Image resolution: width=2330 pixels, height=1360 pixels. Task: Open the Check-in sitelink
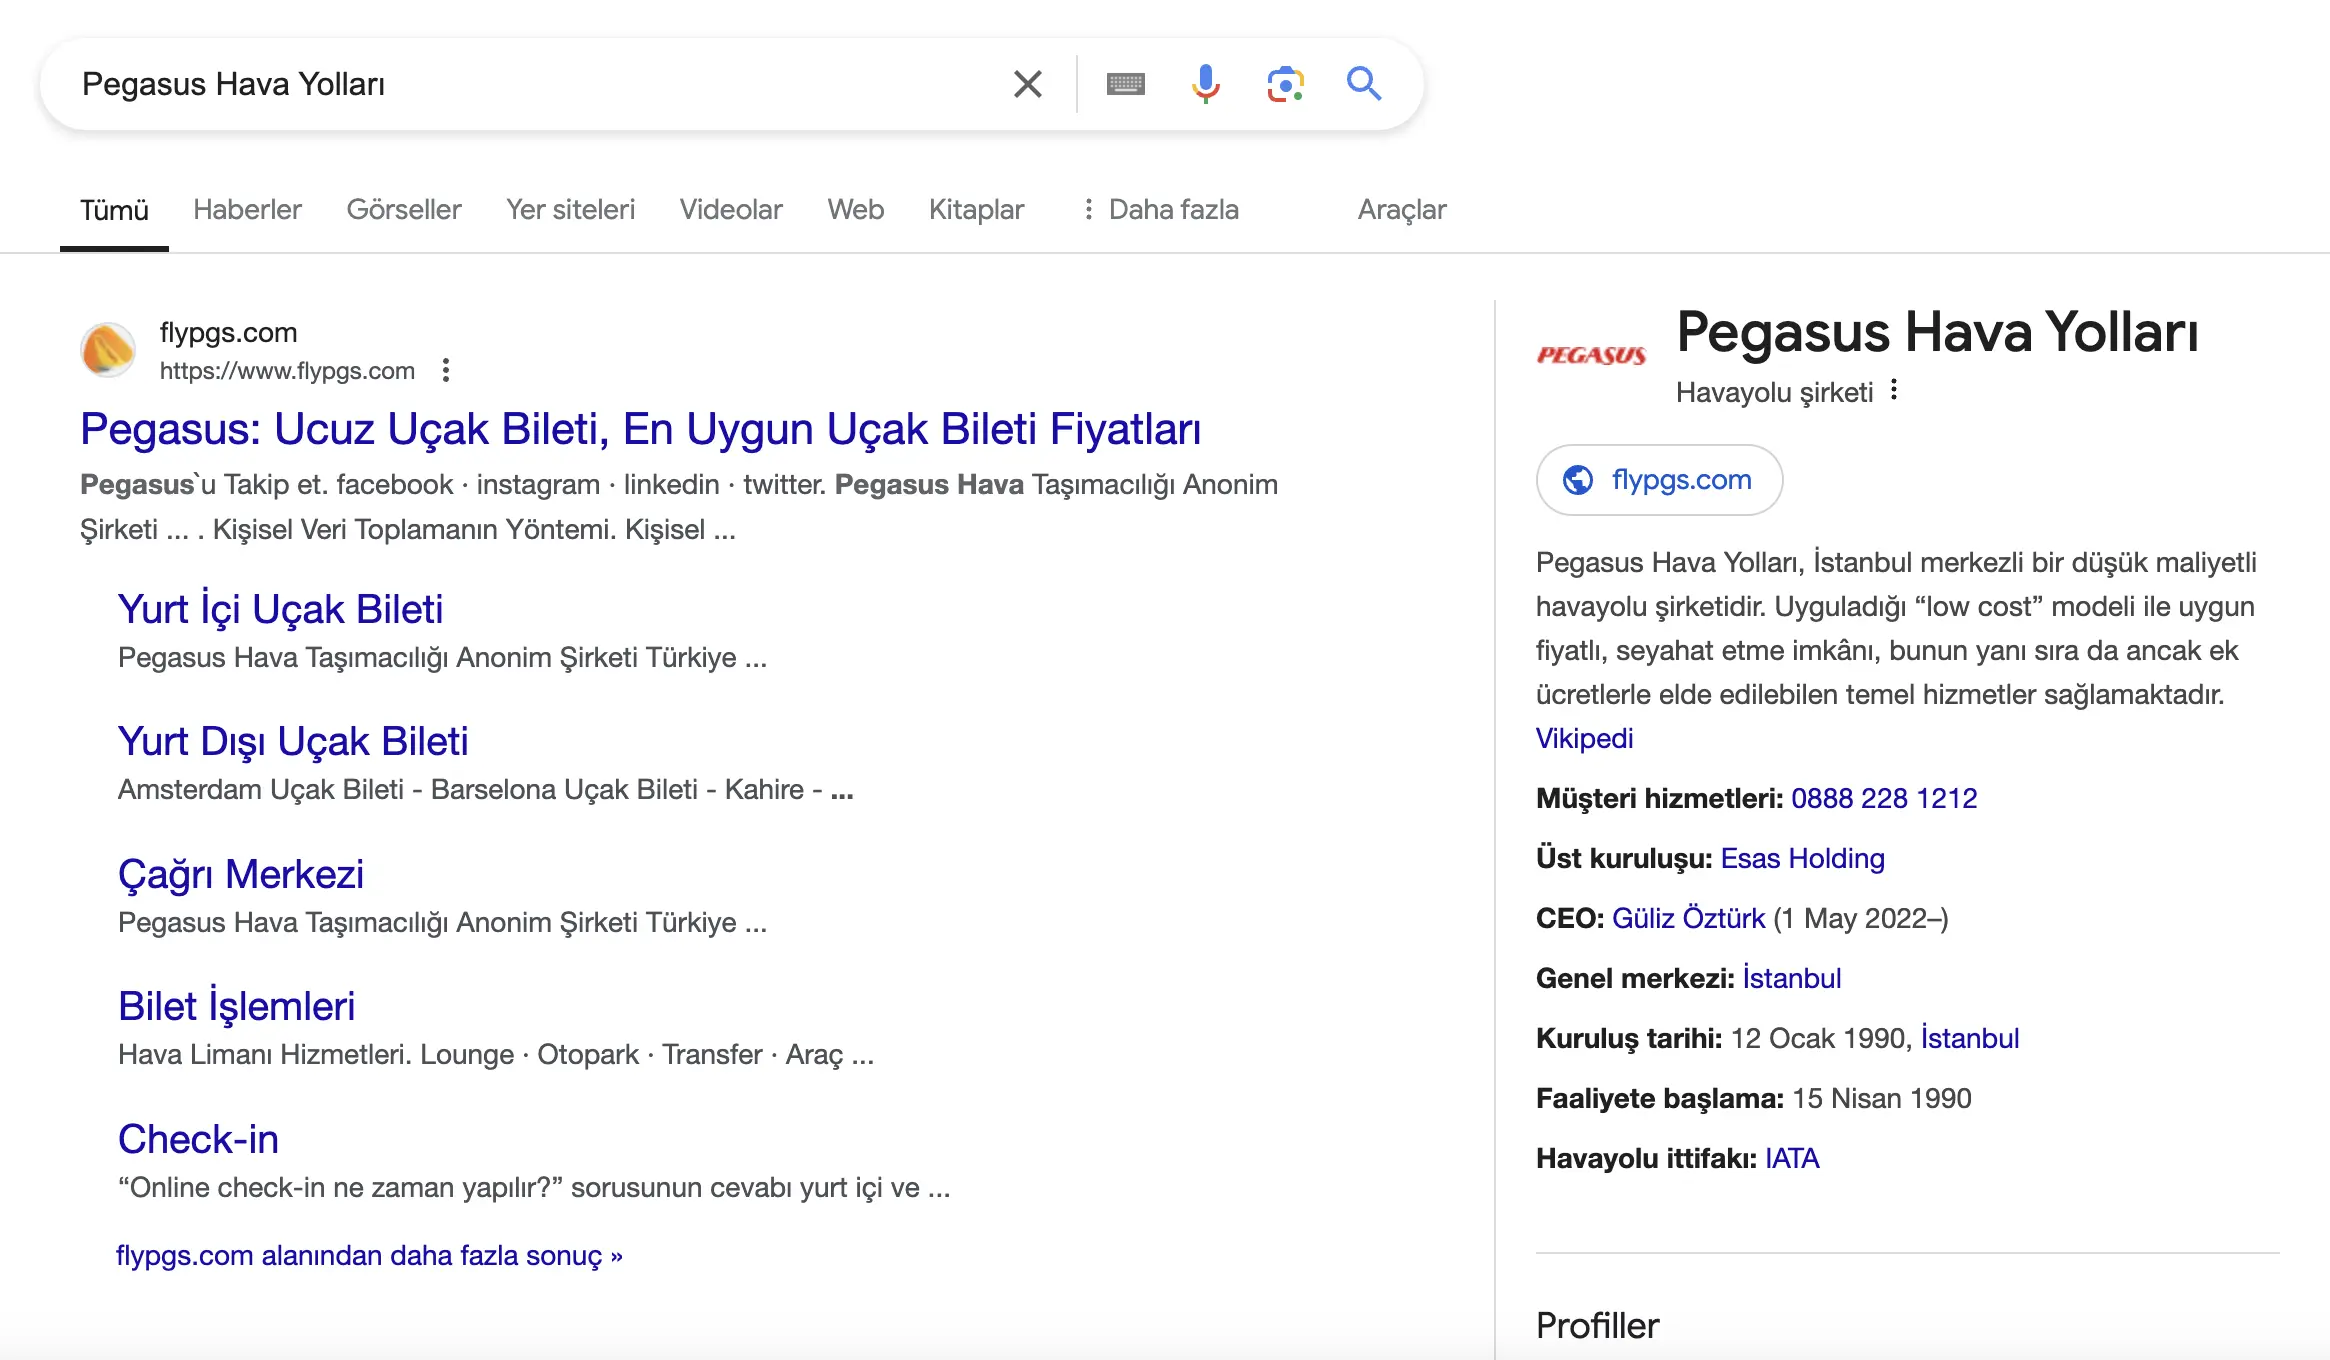198,1139
